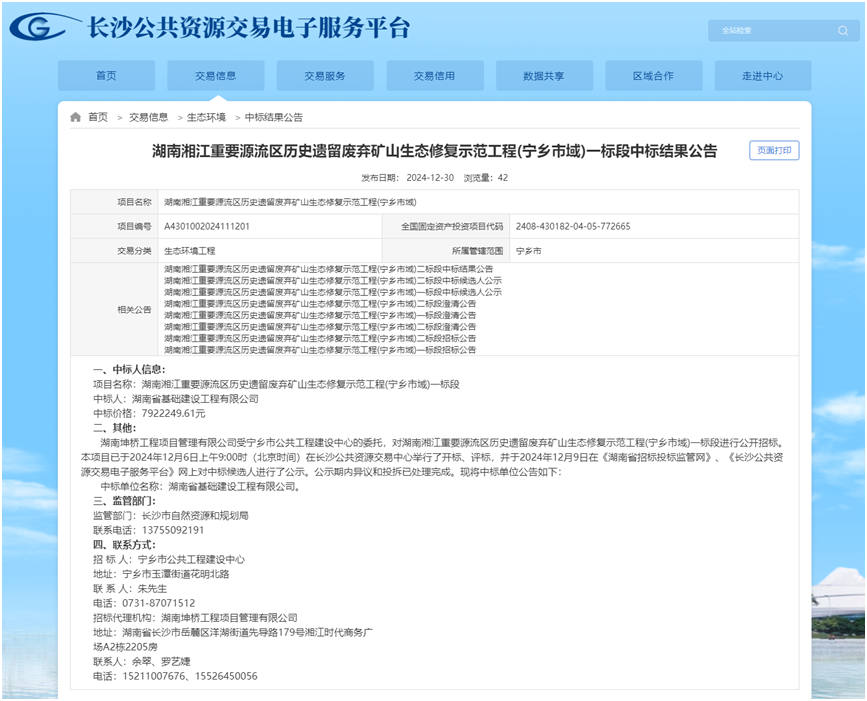Click 中标结果公告 breadcrumb link
The height and width of the screenshot is (701, 867).
273,117
